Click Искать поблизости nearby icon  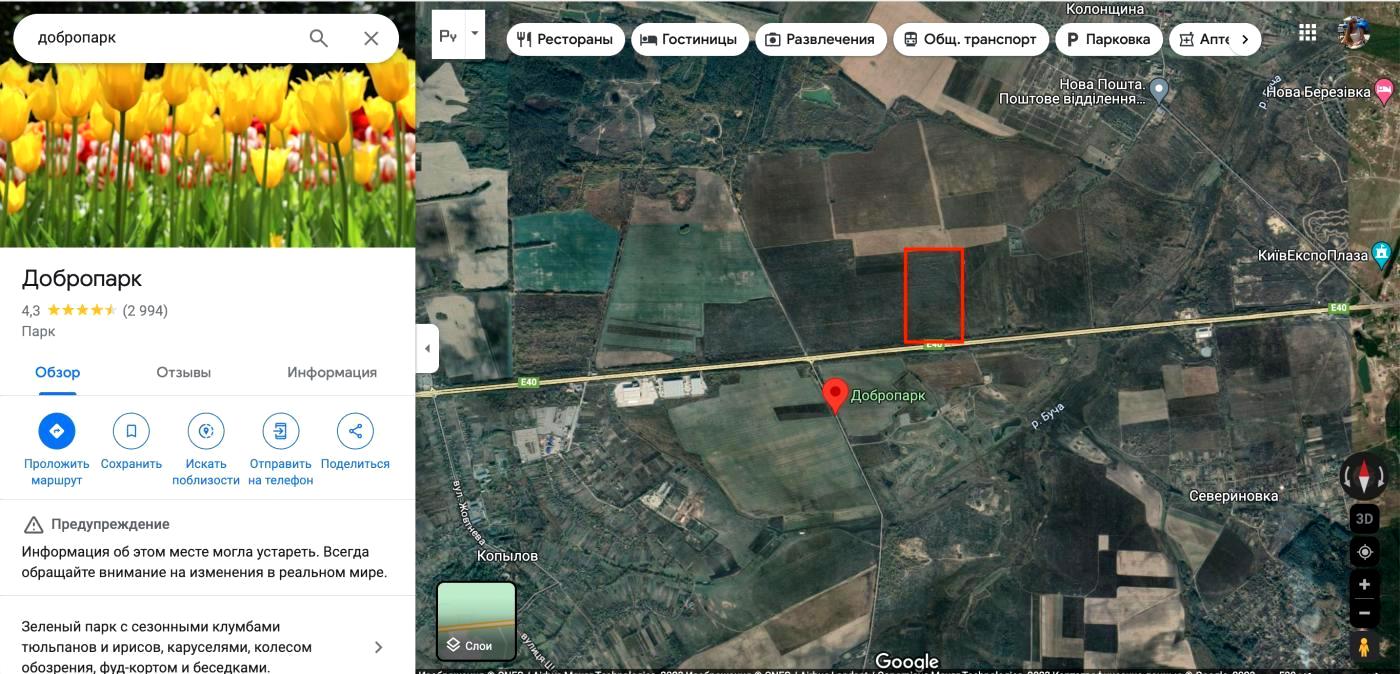(x=206, y=431)
